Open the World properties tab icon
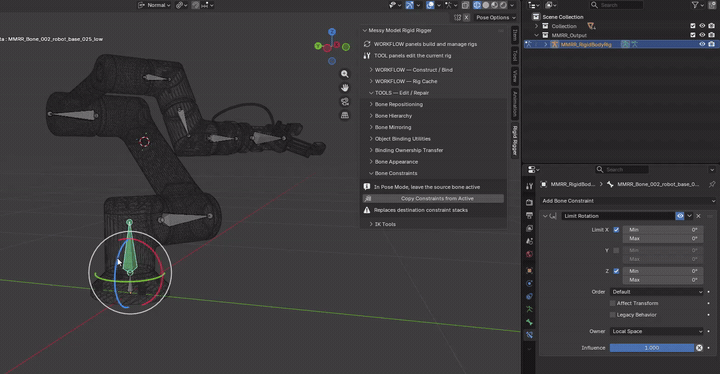720x374 pixels. pyautogui.click(x=529, y=254)
